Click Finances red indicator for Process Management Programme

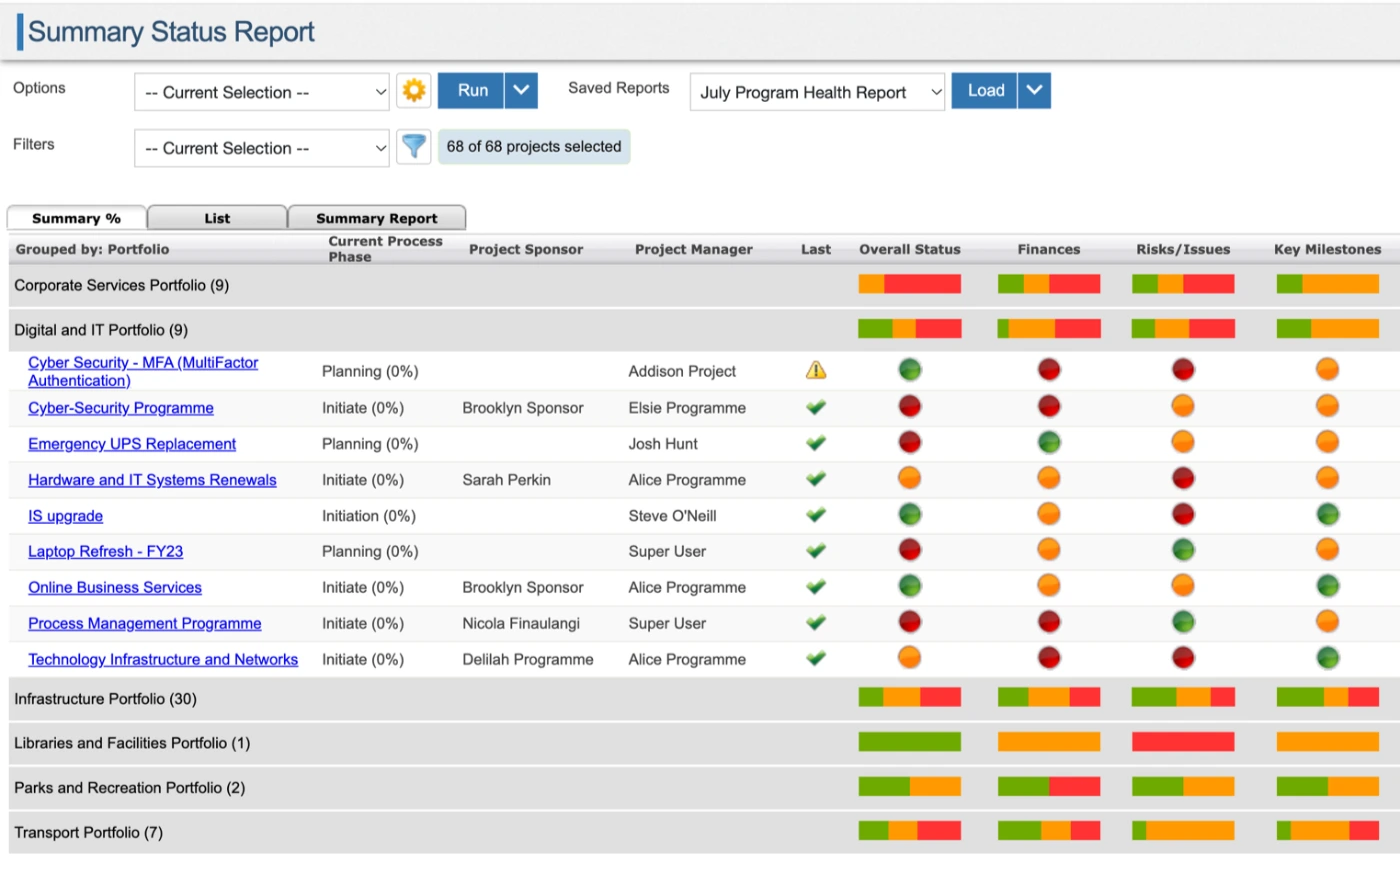(1049, 621)
